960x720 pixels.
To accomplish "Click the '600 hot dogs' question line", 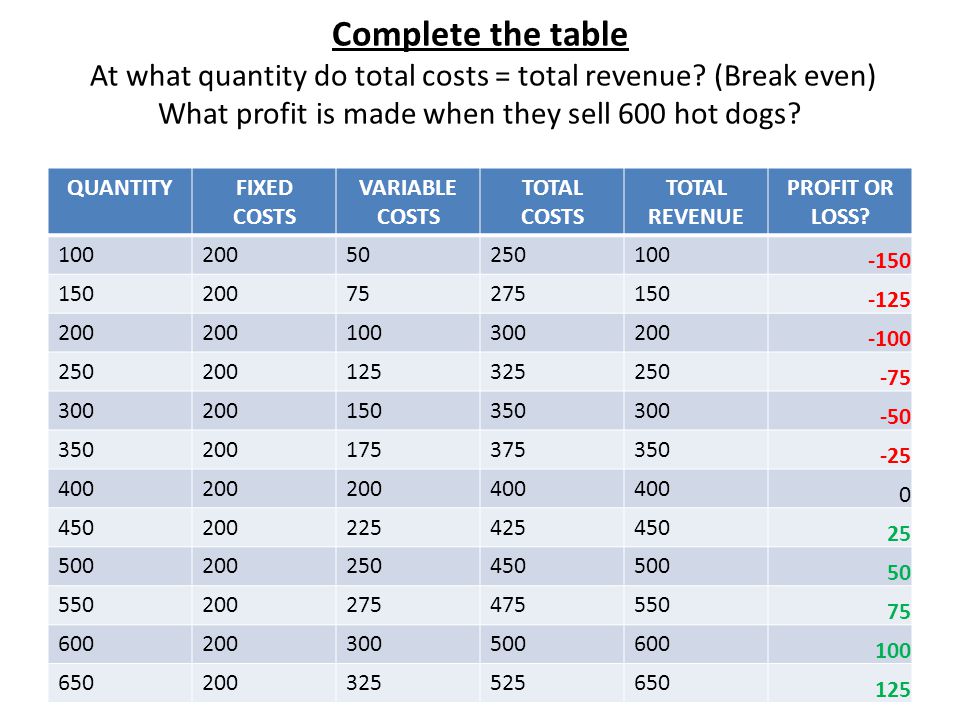I will pyautogui.click(x=479, y=114).
